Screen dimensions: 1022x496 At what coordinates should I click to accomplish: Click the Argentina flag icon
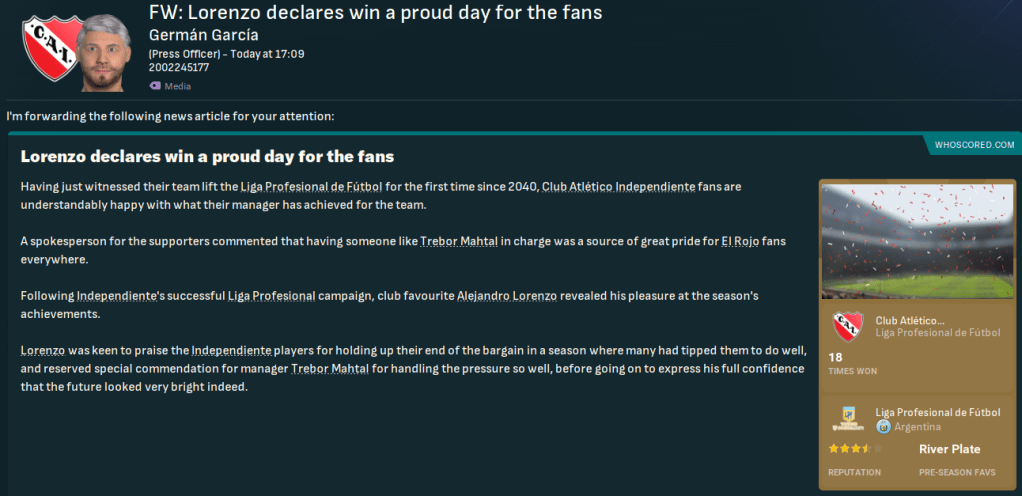coord(883,427)
